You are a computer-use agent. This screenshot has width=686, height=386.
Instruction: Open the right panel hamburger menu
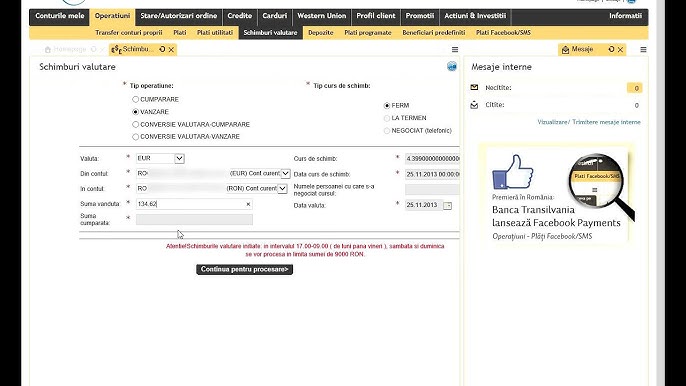(643, 50)
